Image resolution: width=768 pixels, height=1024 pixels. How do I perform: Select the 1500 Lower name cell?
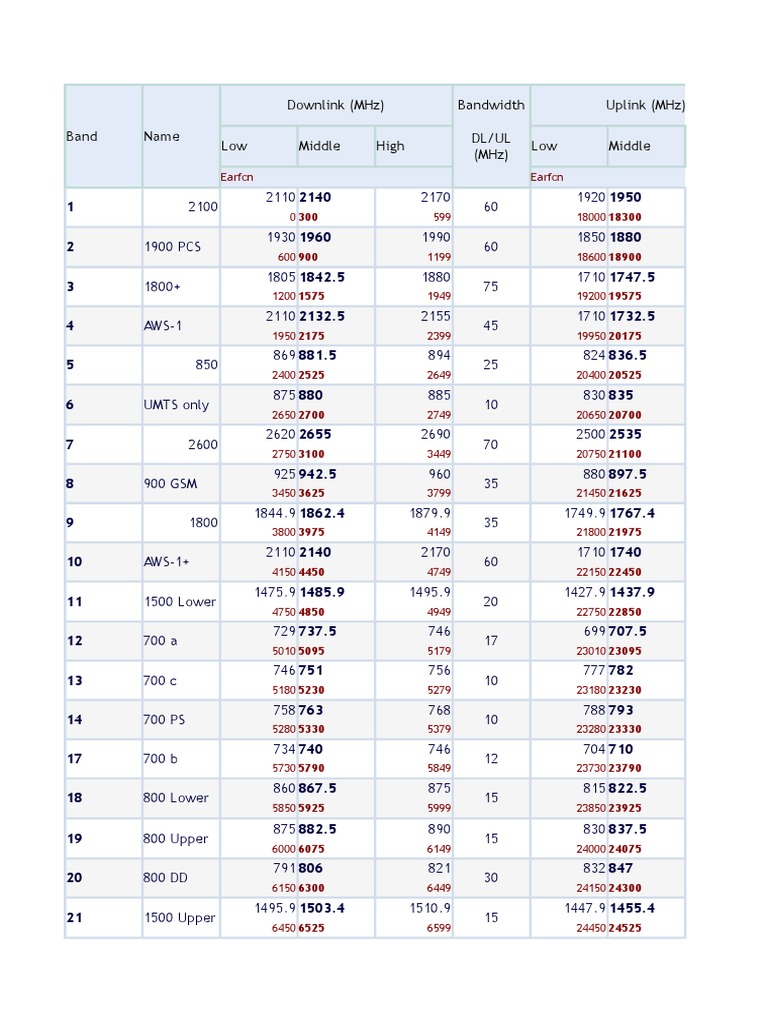click(x=180, y=602)
